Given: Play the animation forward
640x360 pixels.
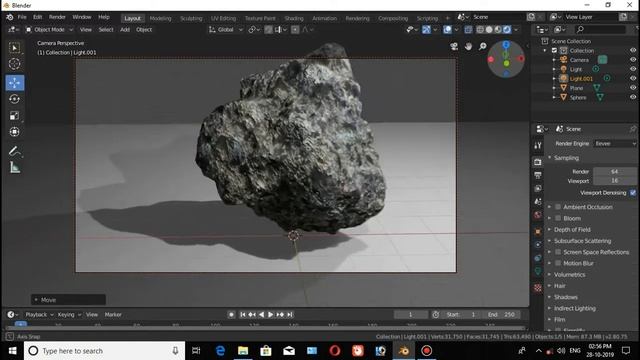Looking at the screenshot, I should pyautogui.click(x=270, y=315).
